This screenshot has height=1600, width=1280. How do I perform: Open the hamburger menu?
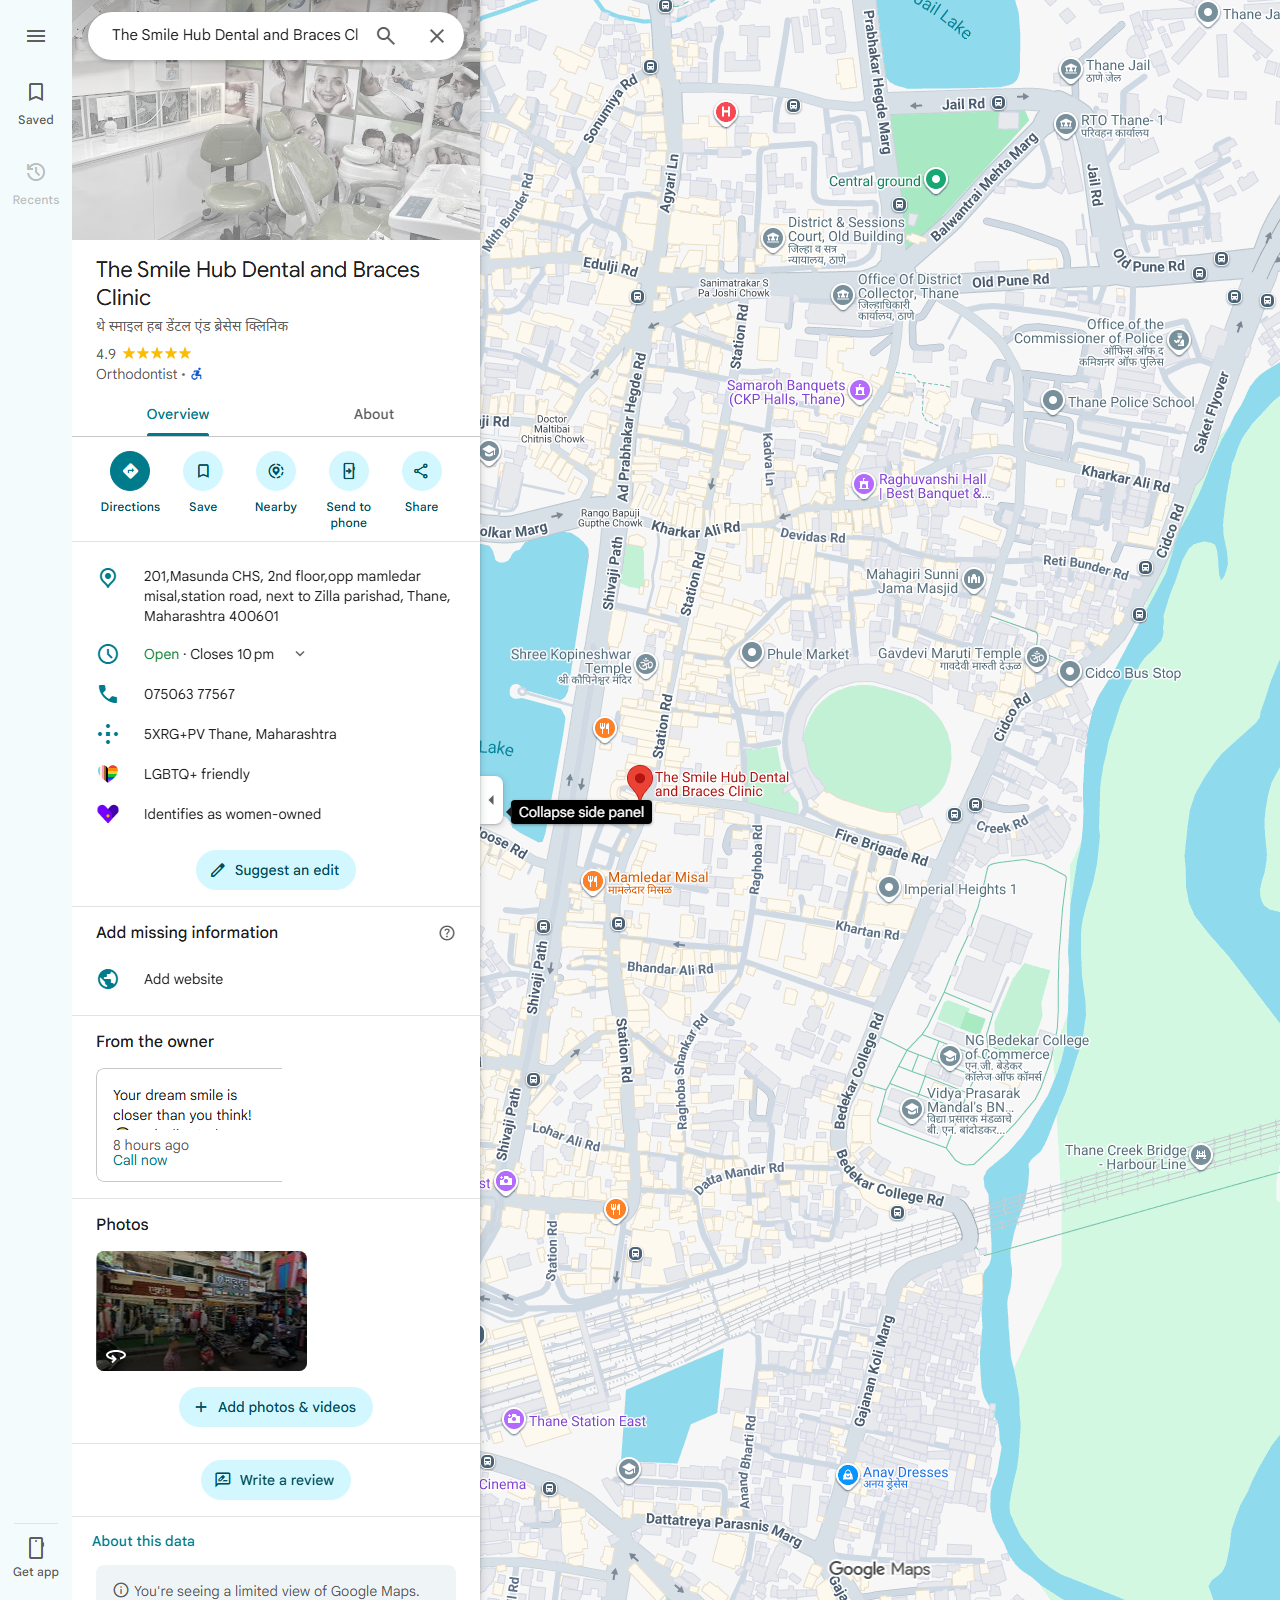click(x=36, y=36)
